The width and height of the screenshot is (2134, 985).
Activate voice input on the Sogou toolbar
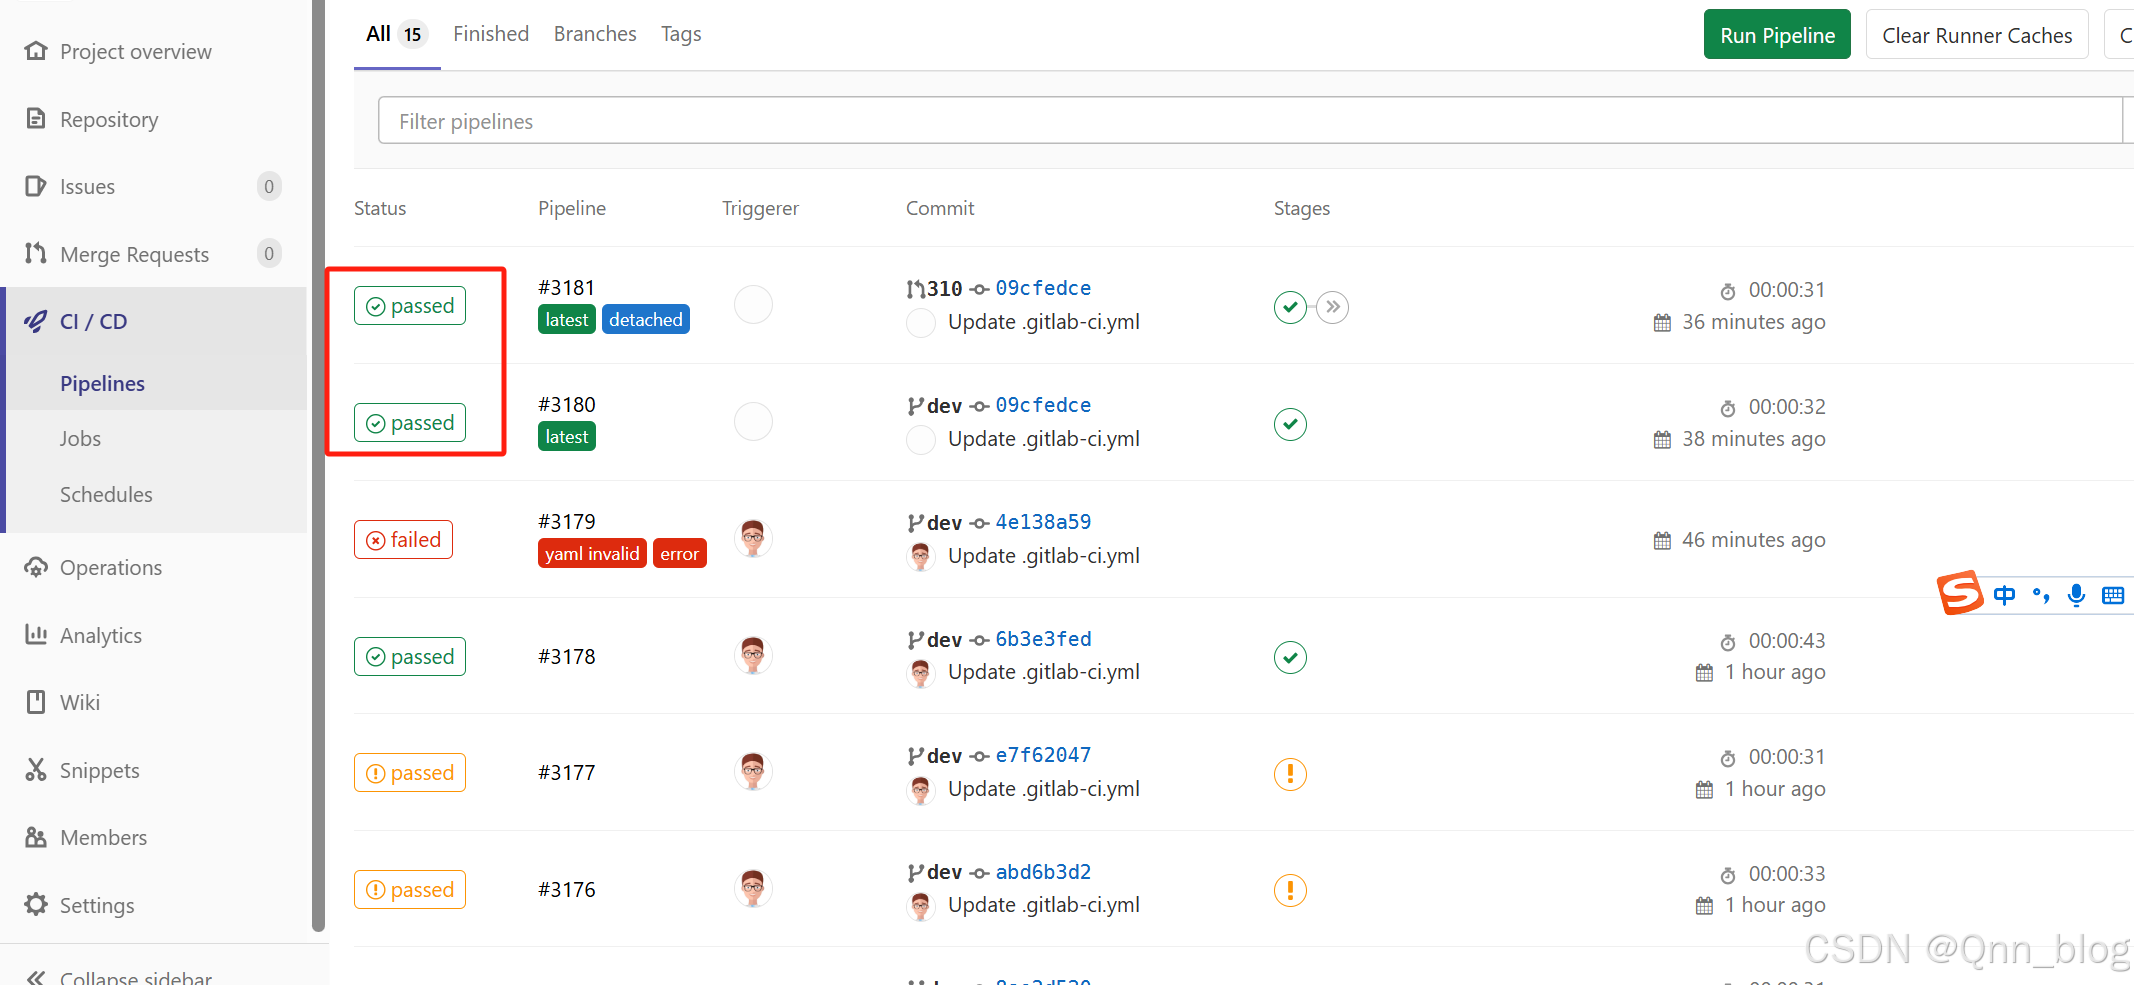click(2076, 594)
